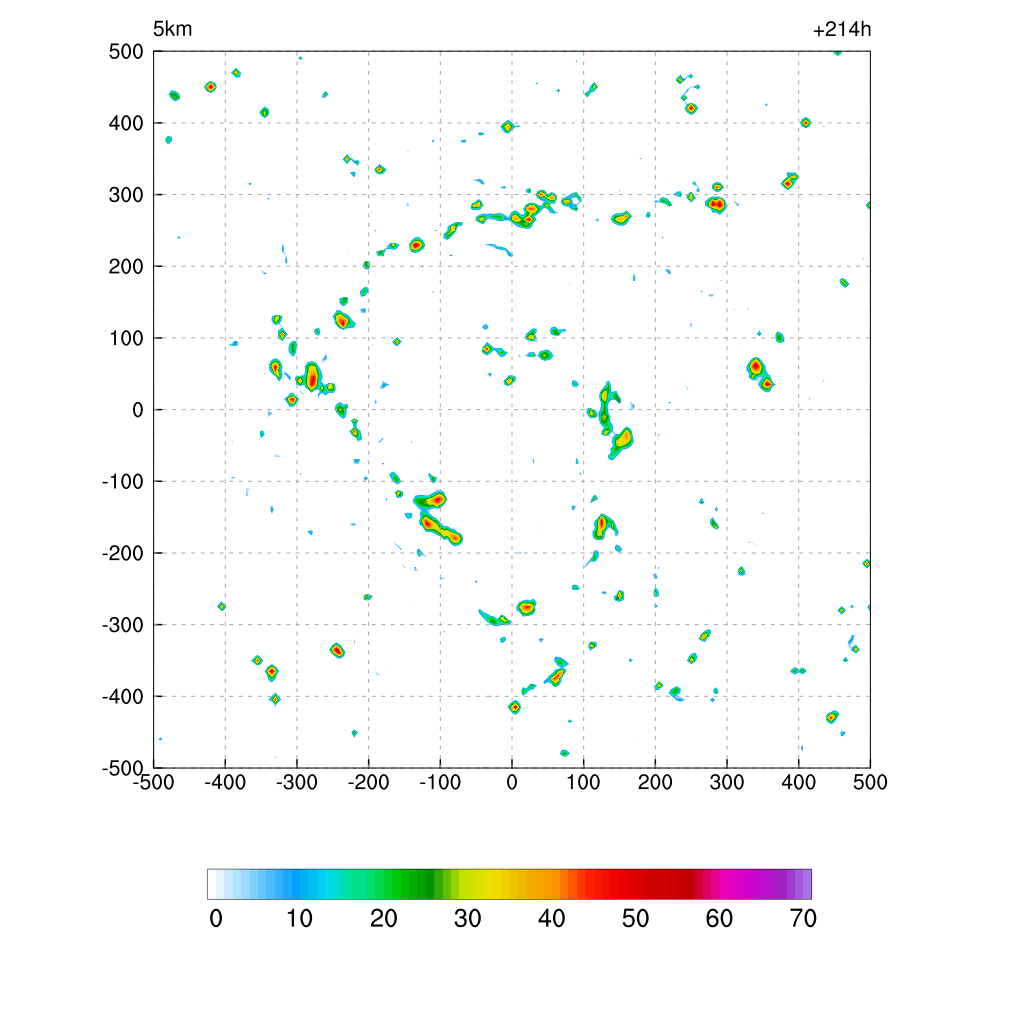This screenshot has width=1024, height=1024.
Task: Click the x-axis tick label "100"
Action: tap(583, 782)
